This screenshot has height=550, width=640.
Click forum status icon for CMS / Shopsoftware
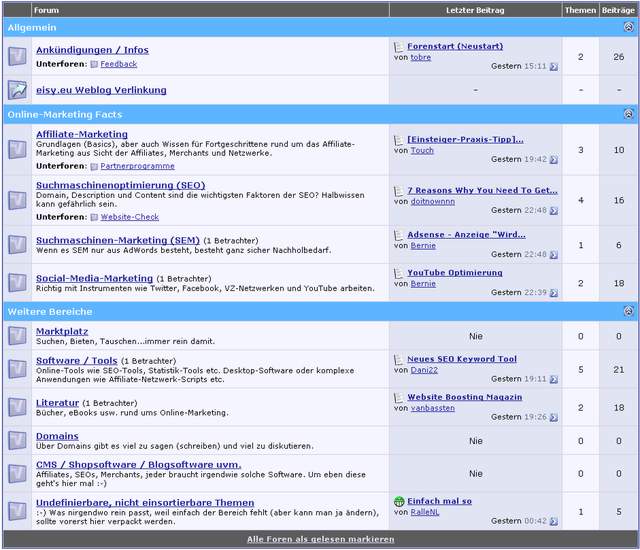(17, 473)
